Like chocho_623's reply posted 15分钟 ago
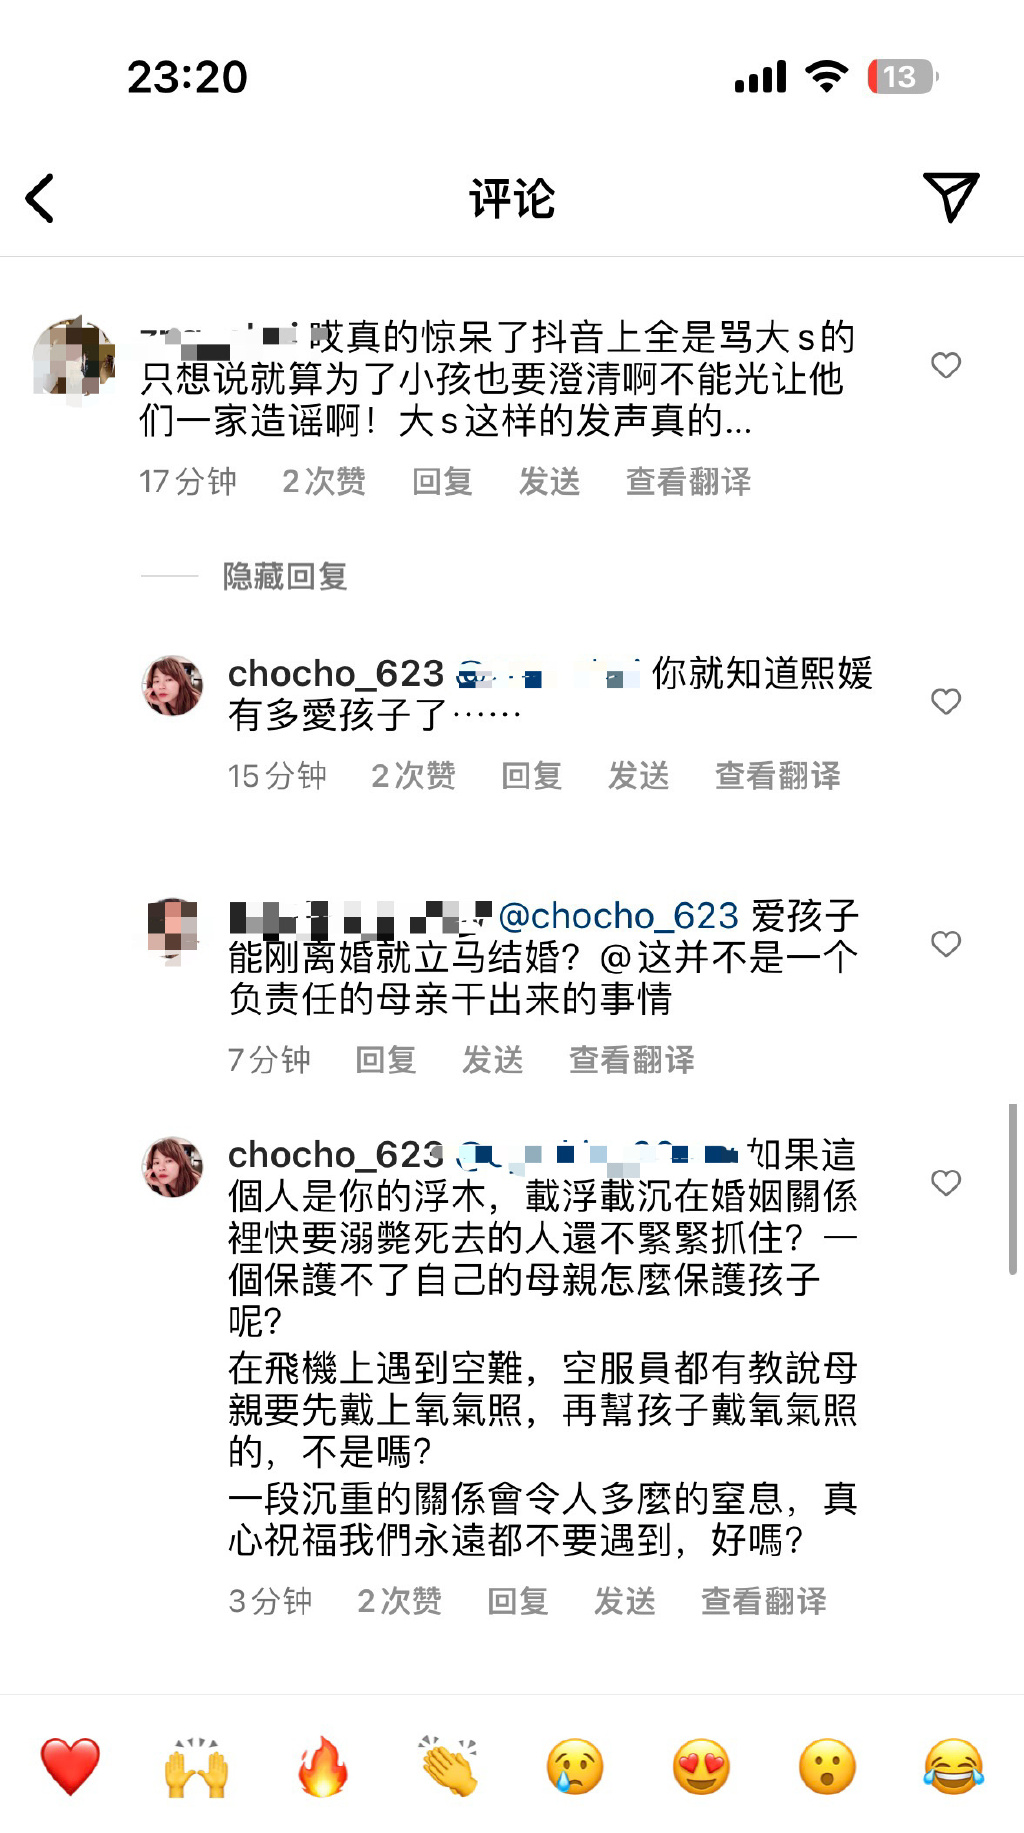Screen dimensions: 1024x1833 pyautogui.click(x=946, y=701)
